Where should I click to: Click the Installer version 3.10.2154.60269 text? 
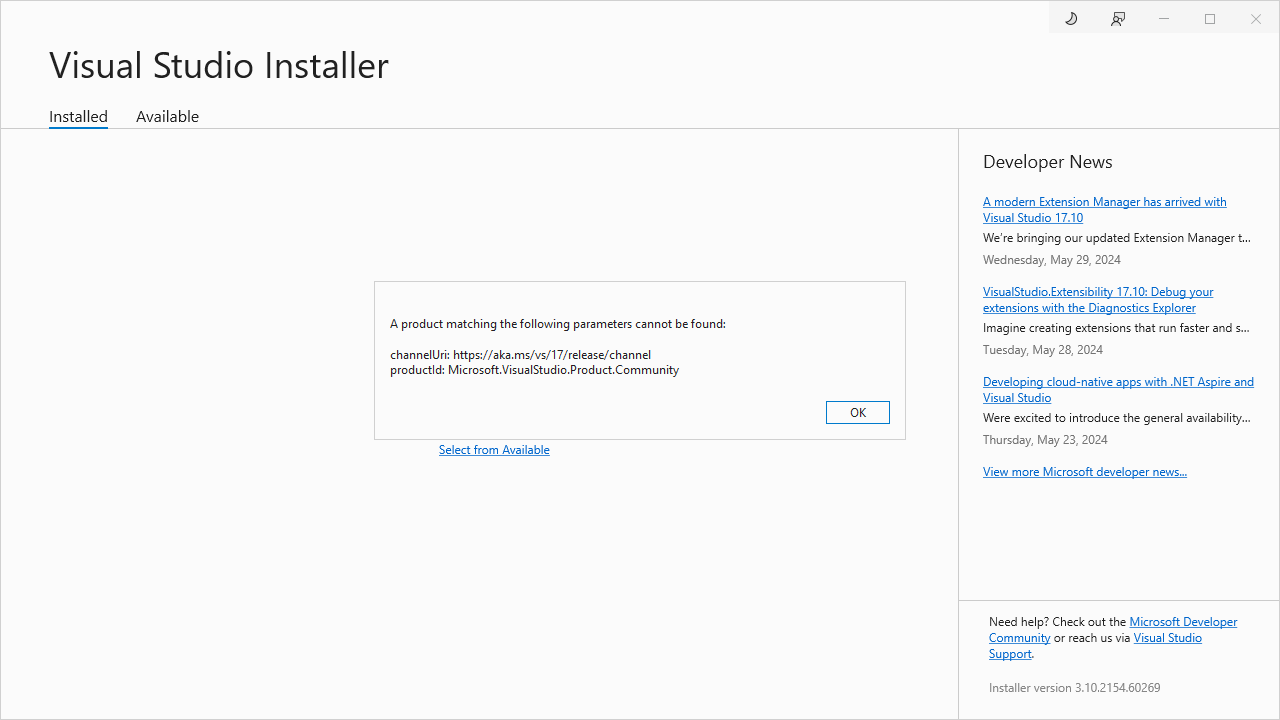pyautogui.click(x=1075, y=688)
